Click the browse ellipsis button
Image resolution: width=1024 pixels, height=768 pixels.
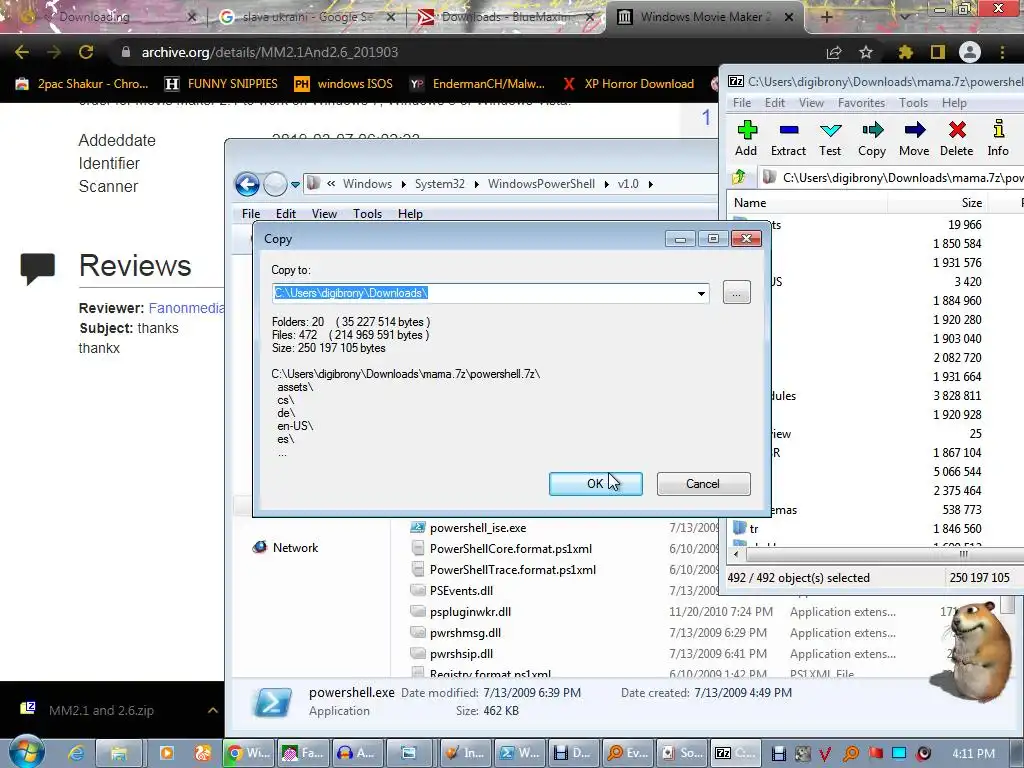[737, 293]
